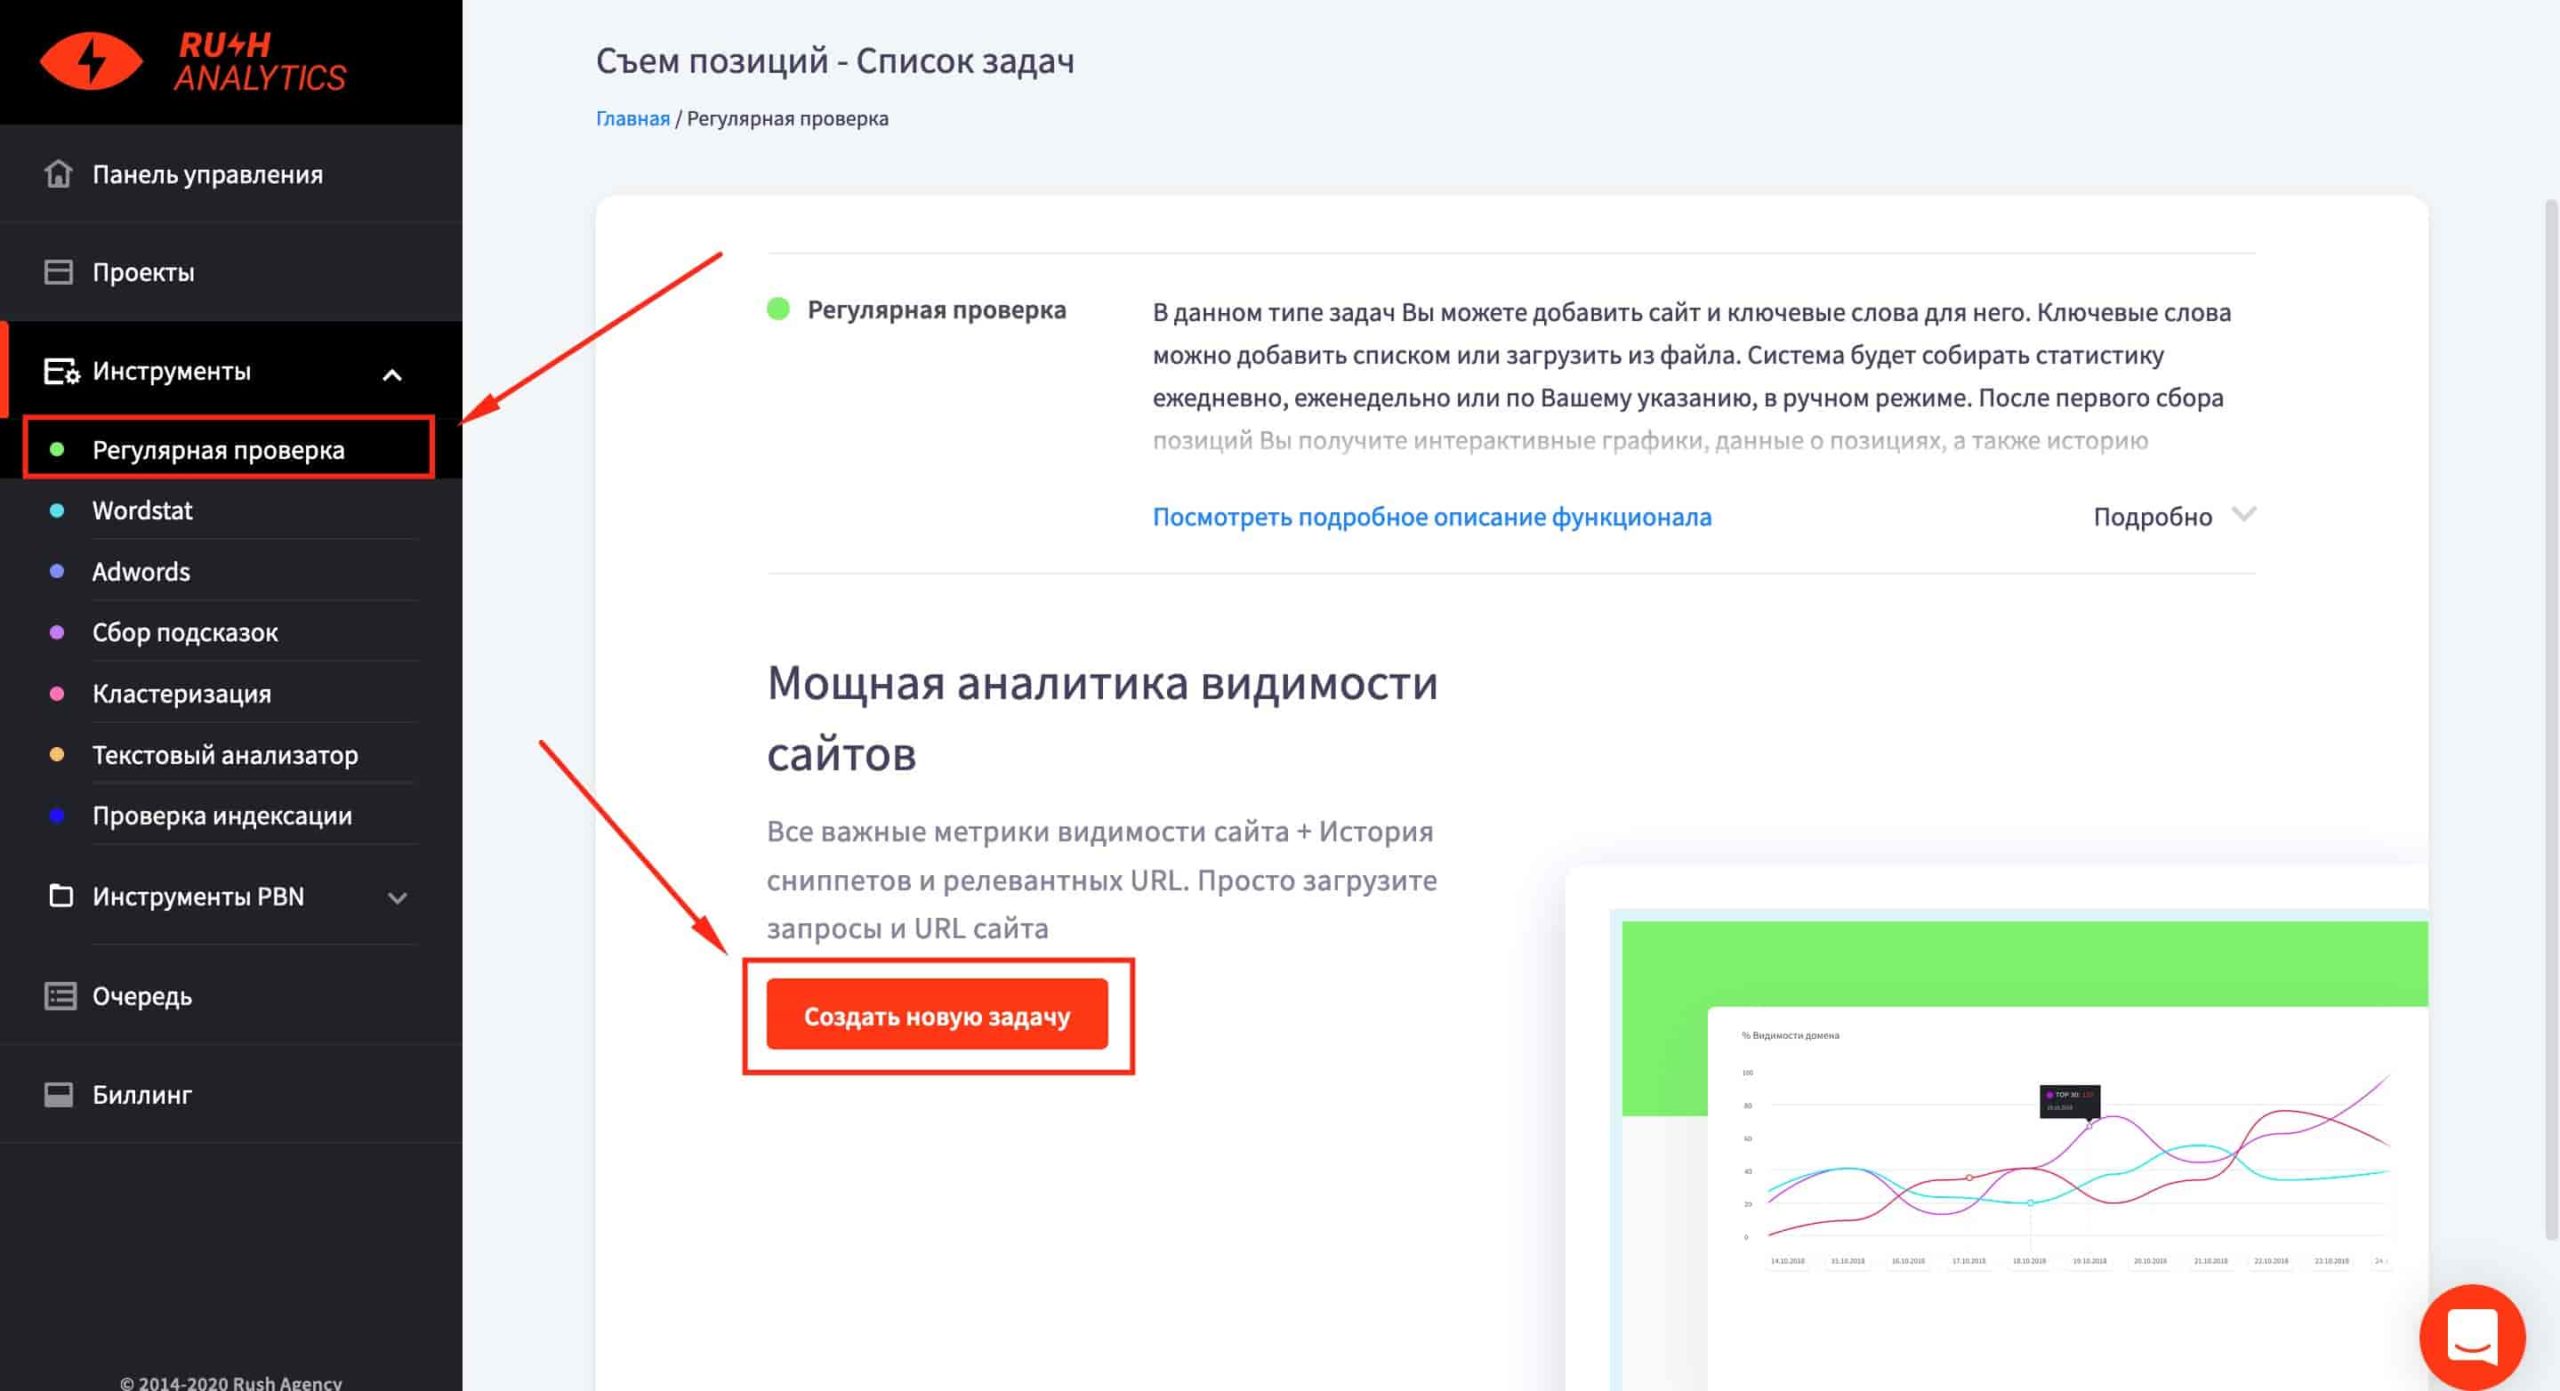2560x1391 pixels.
Task: Expand the Подробно description chevron
Action: pyautogui.click(x=2244, y=514)
